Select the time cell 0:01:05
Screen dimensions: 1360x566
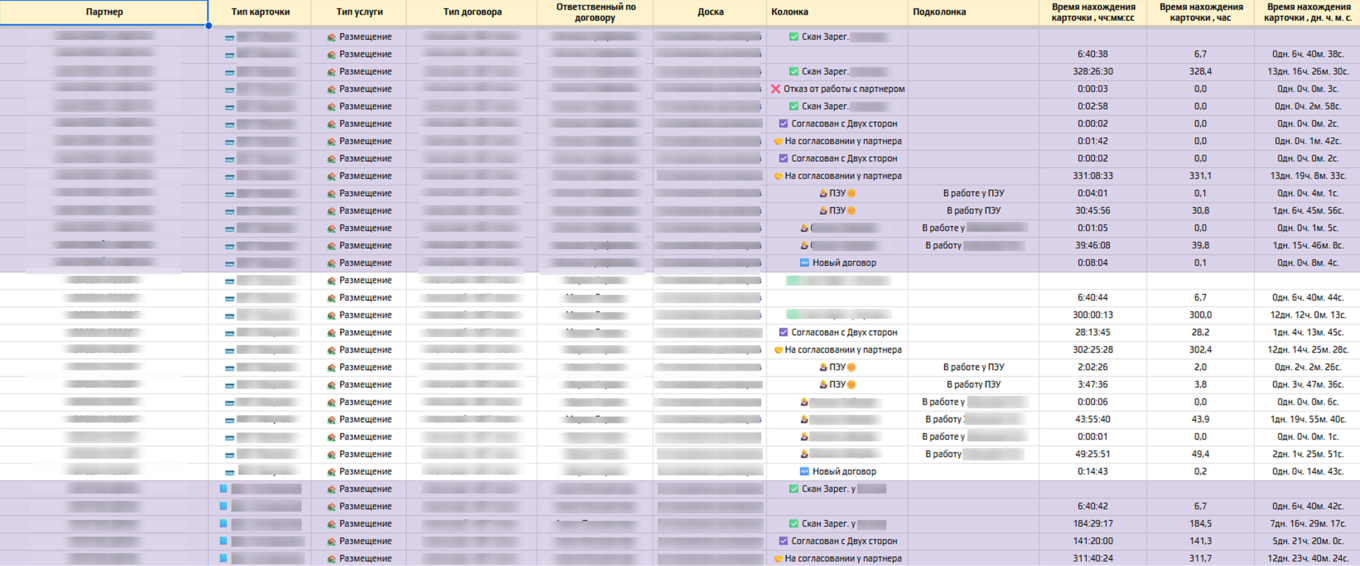(x=1093, y=228)
